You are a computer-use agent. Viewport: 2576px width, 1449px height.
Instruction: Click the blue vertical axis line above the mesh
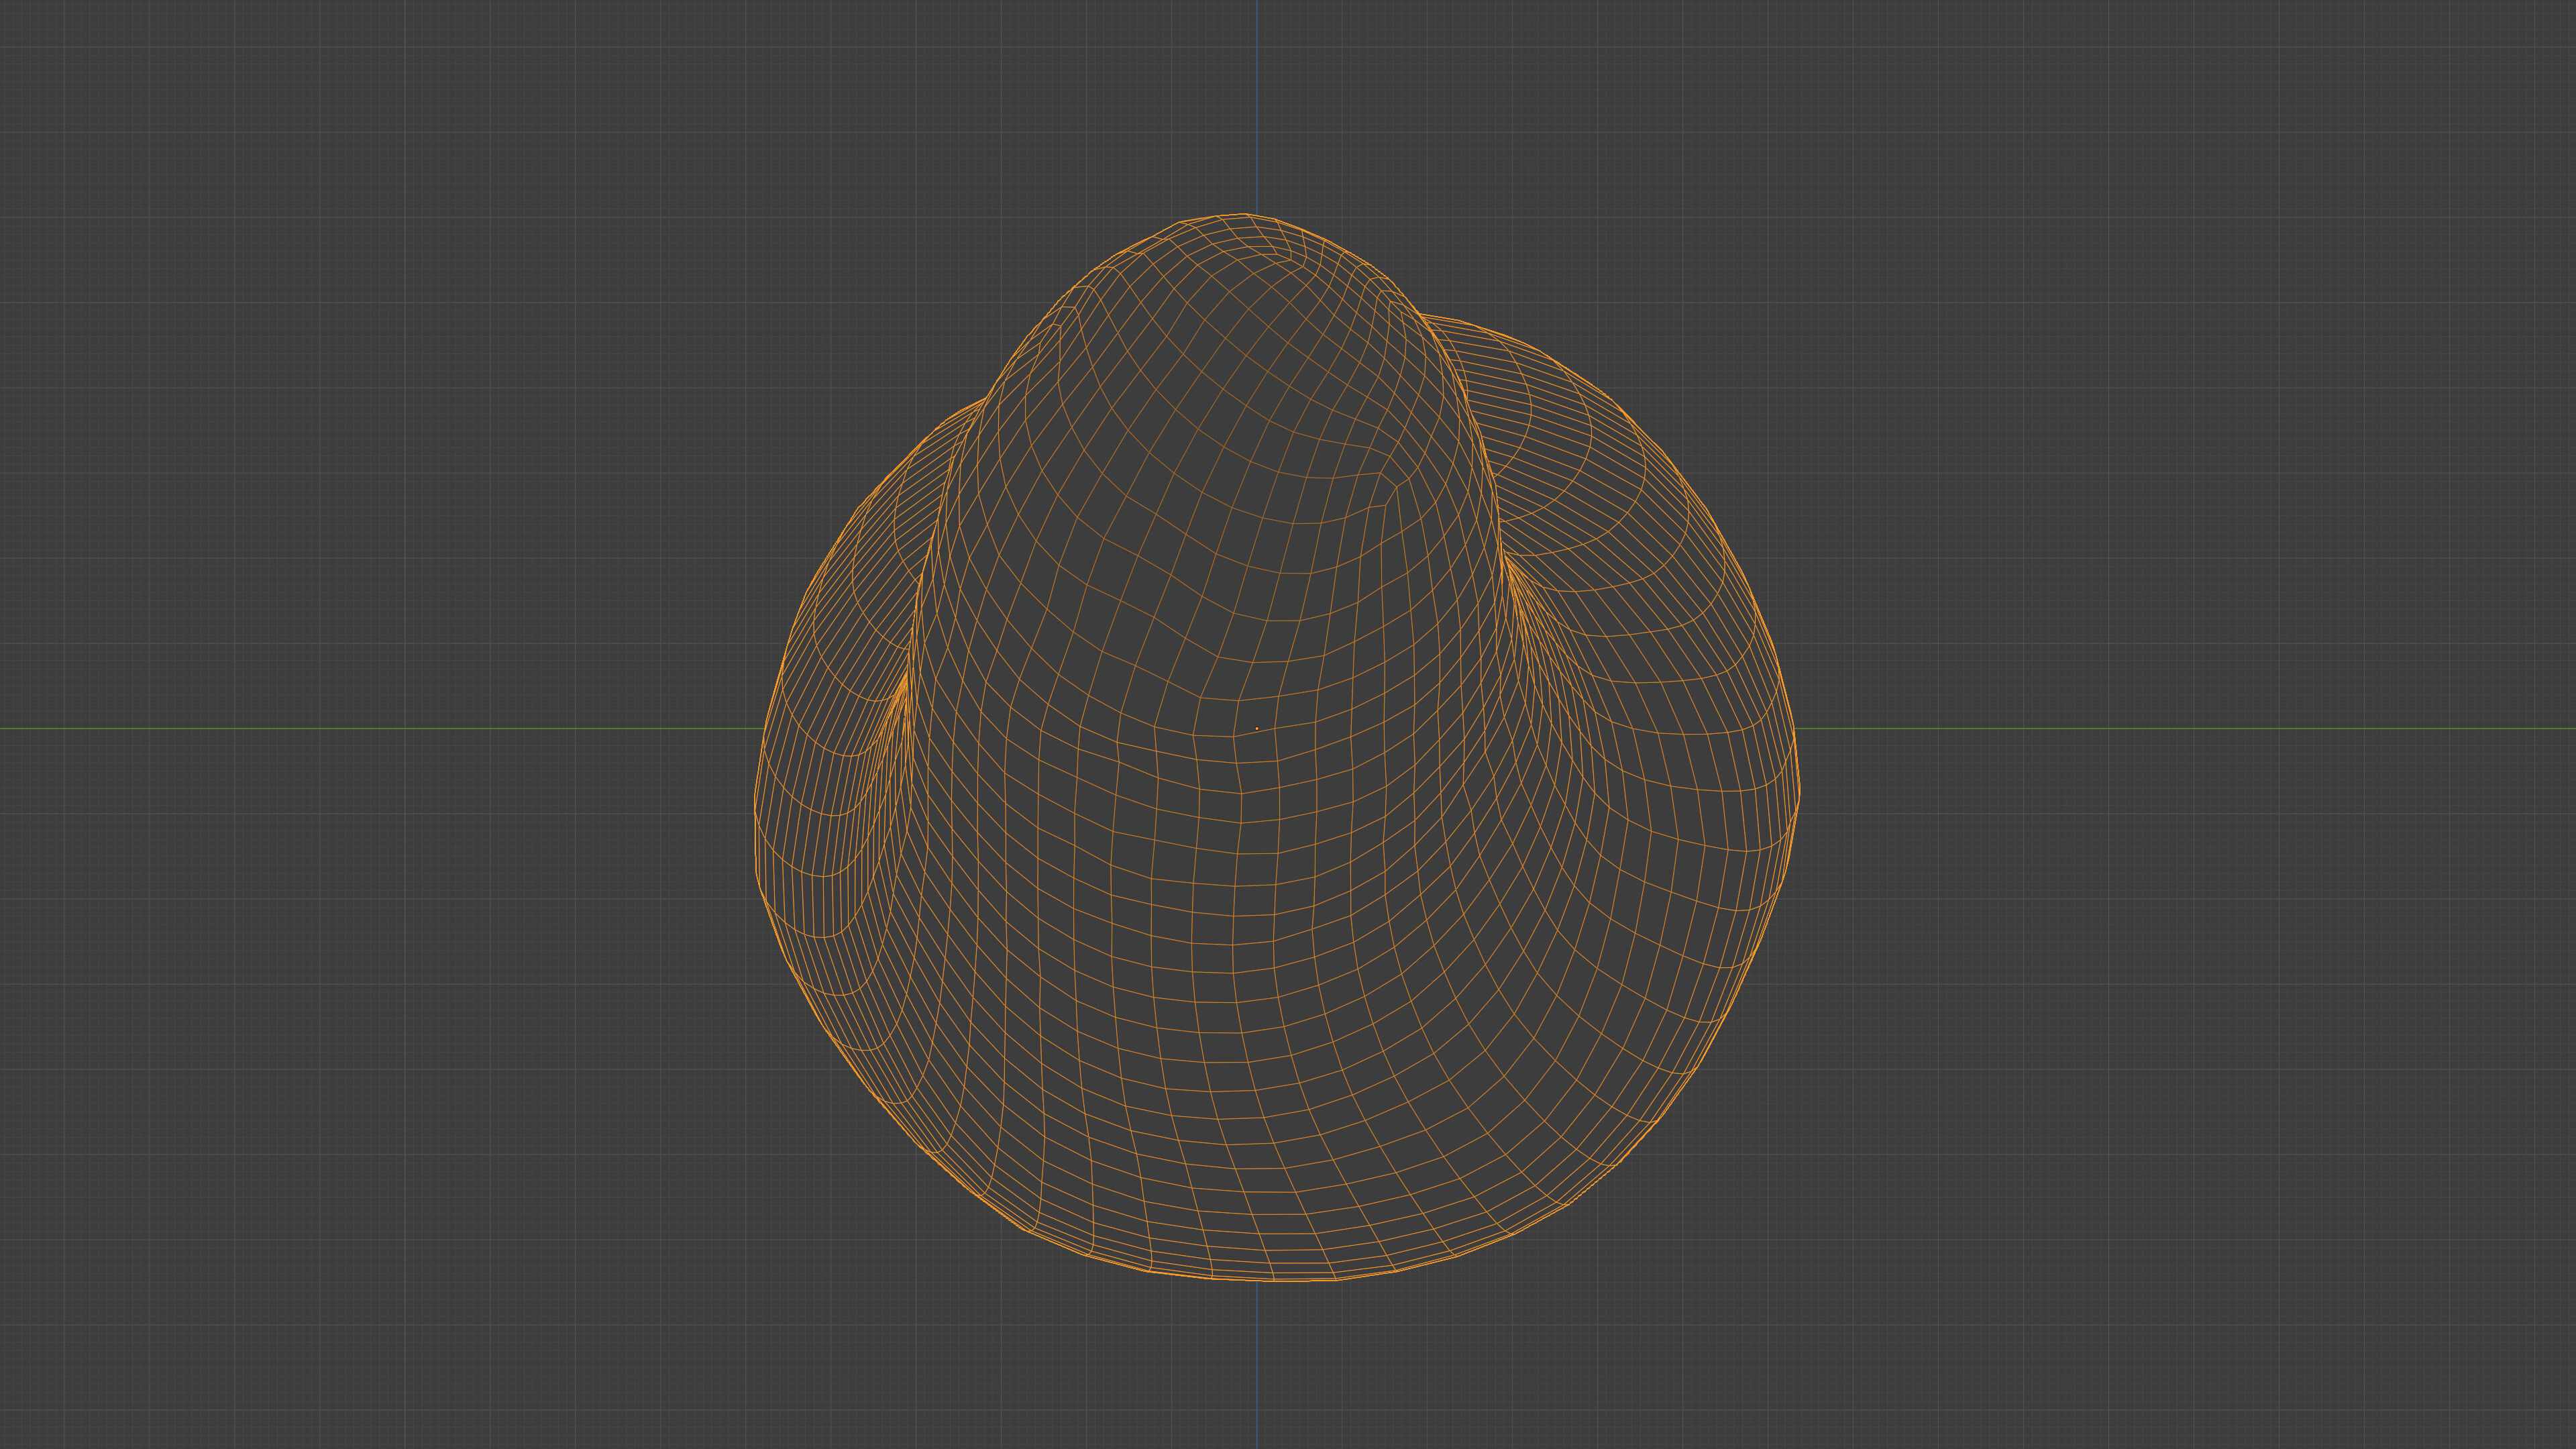coord(1256,100)
